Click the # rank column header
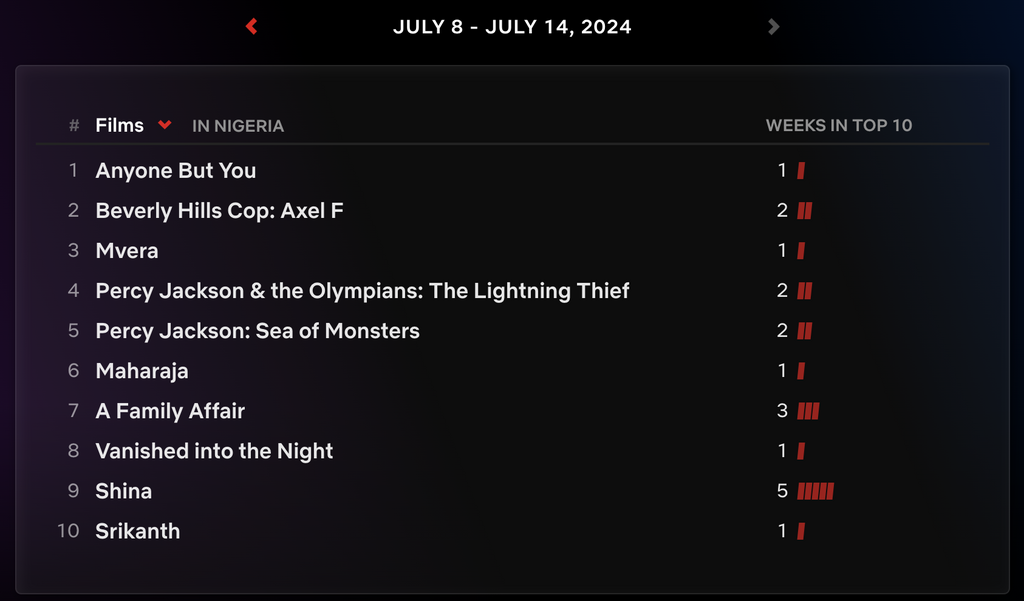The image size is (1024, 601). 72,125
